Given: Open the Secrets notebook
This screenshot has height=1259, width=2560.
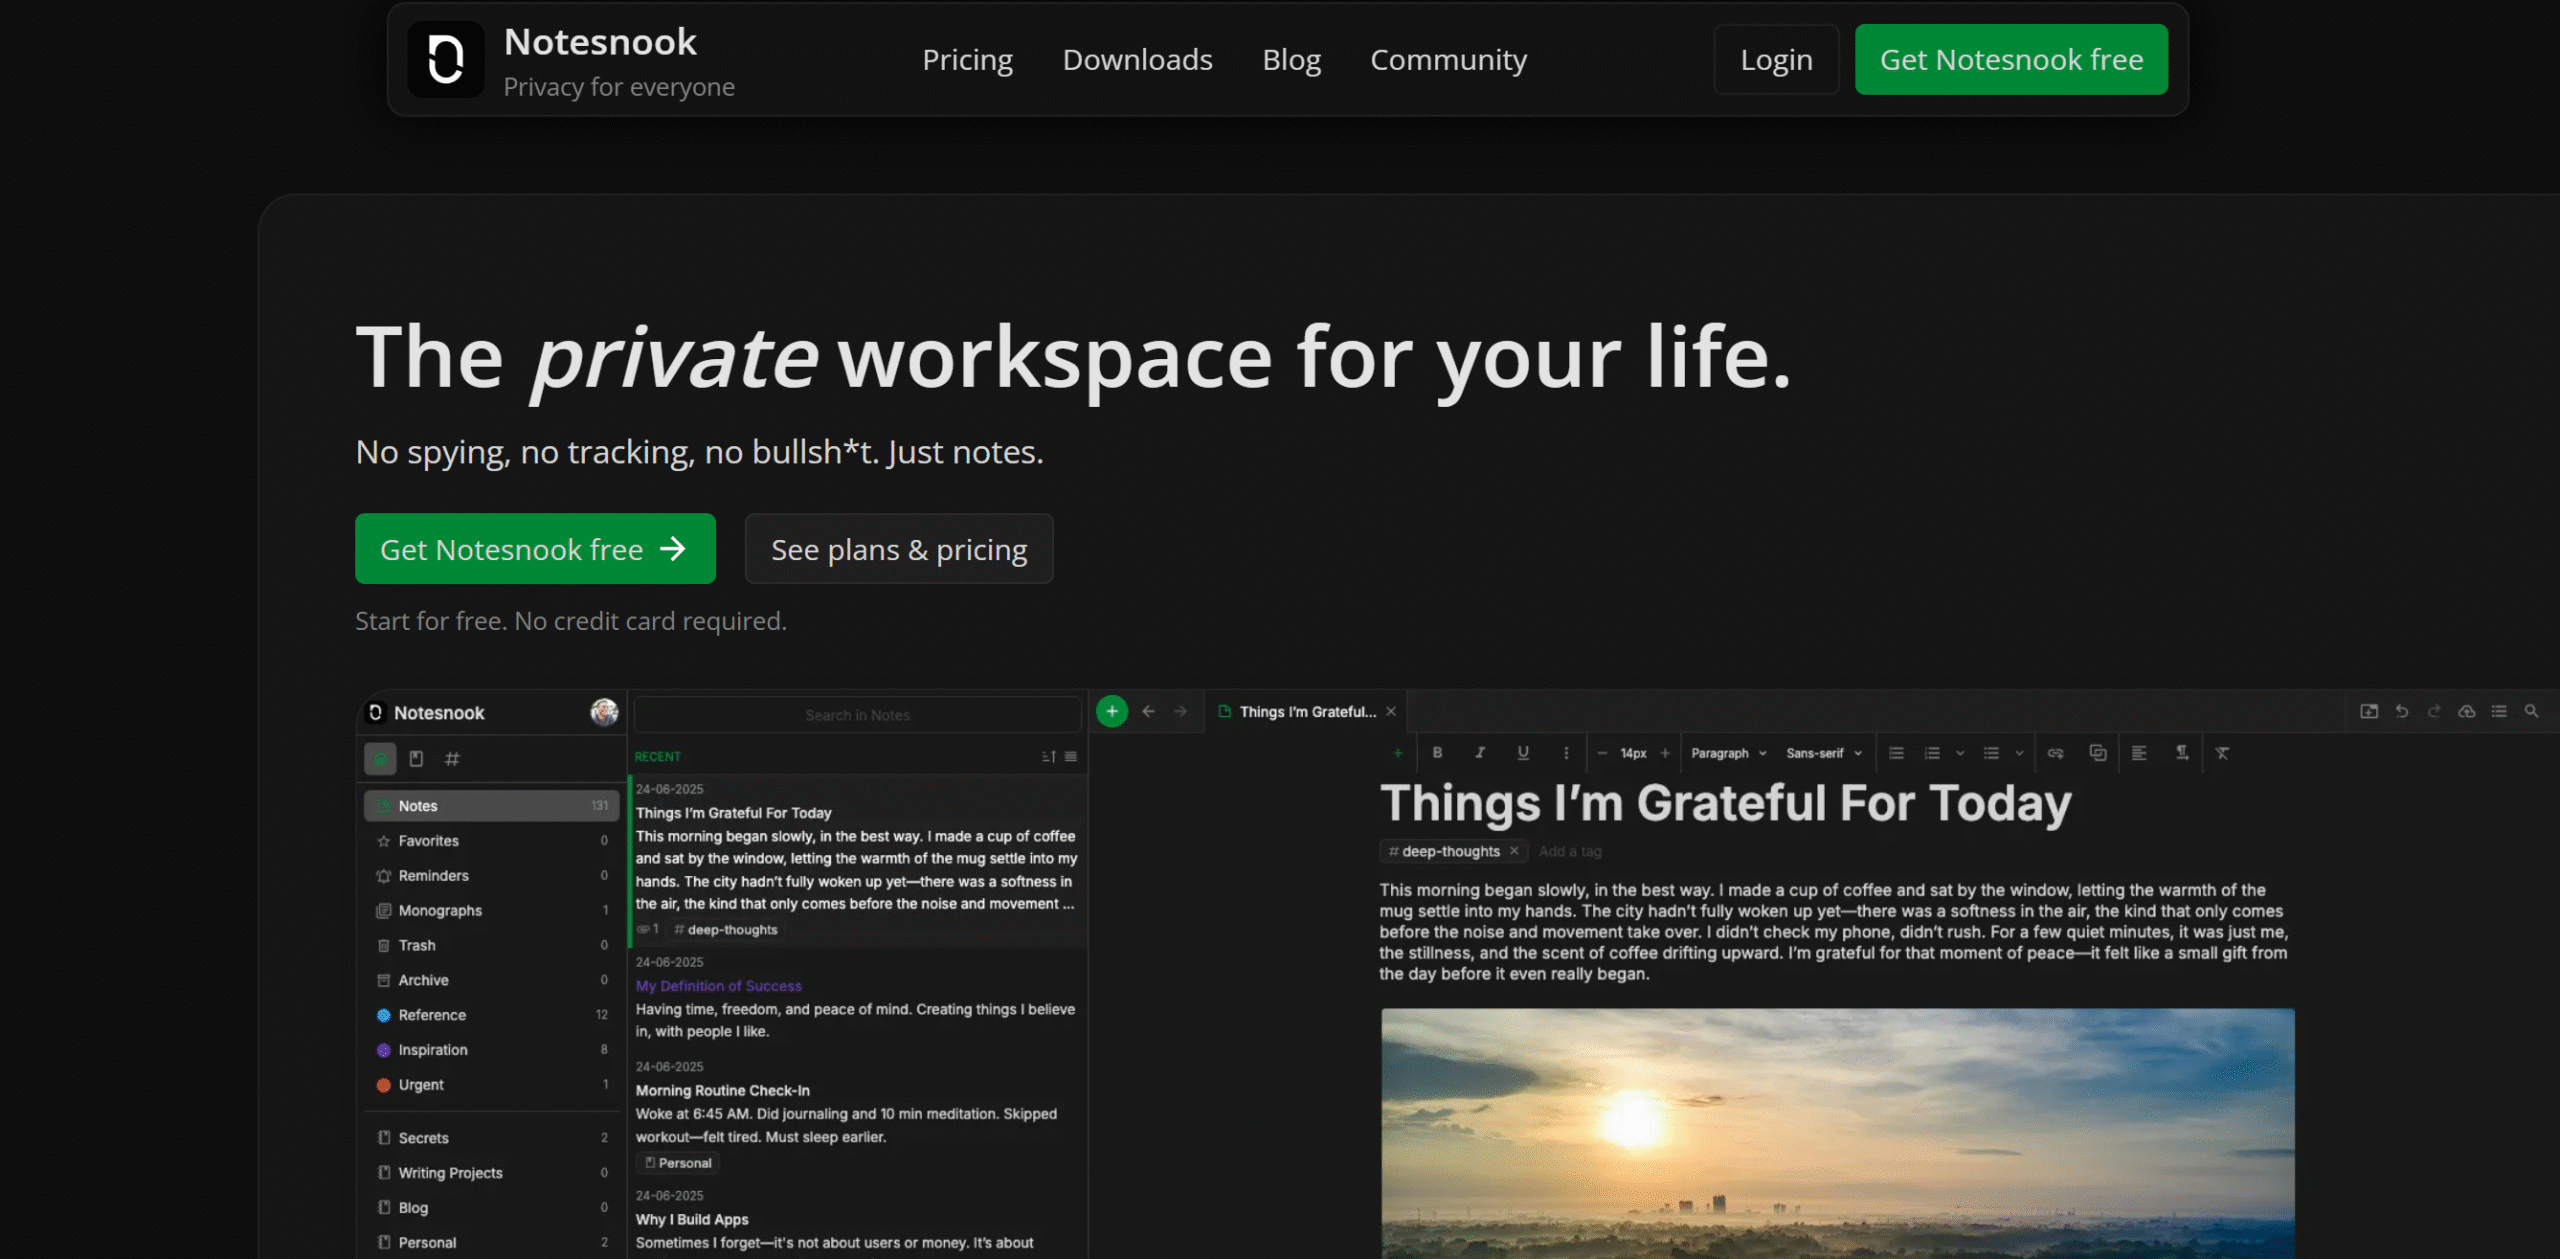Looking at the screenshot, I should 491,1138.
